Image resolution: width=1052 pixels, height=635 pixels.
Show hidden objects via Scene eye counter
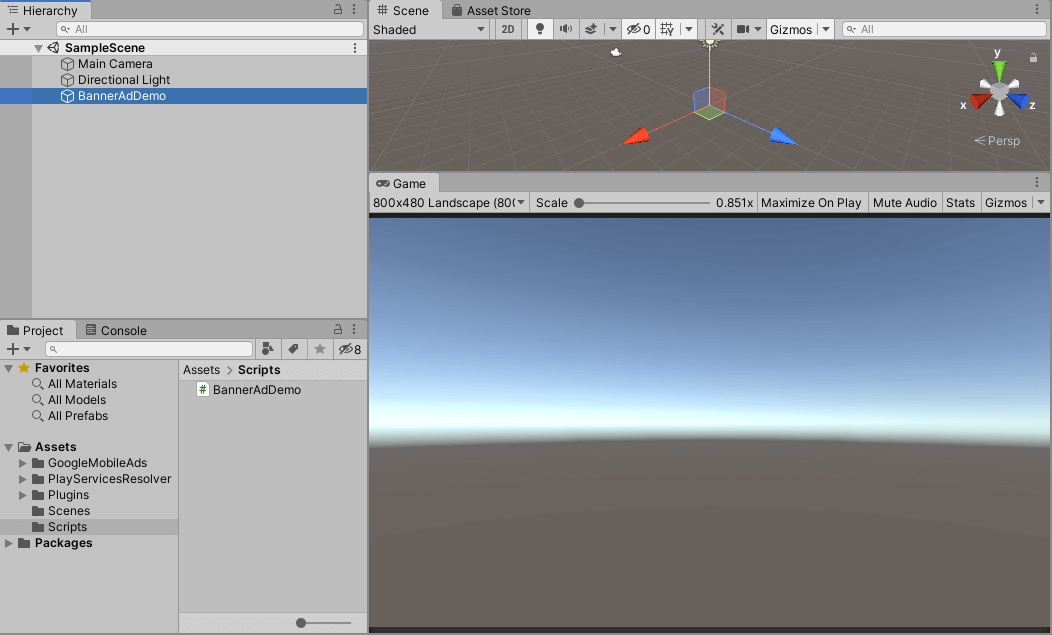click(636, 29)
